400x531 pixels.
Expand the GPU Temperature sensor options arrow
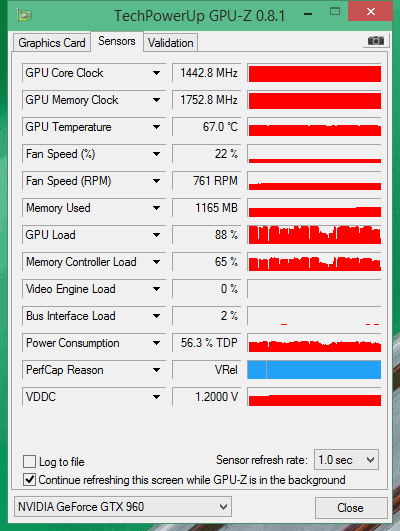[156, 127]
